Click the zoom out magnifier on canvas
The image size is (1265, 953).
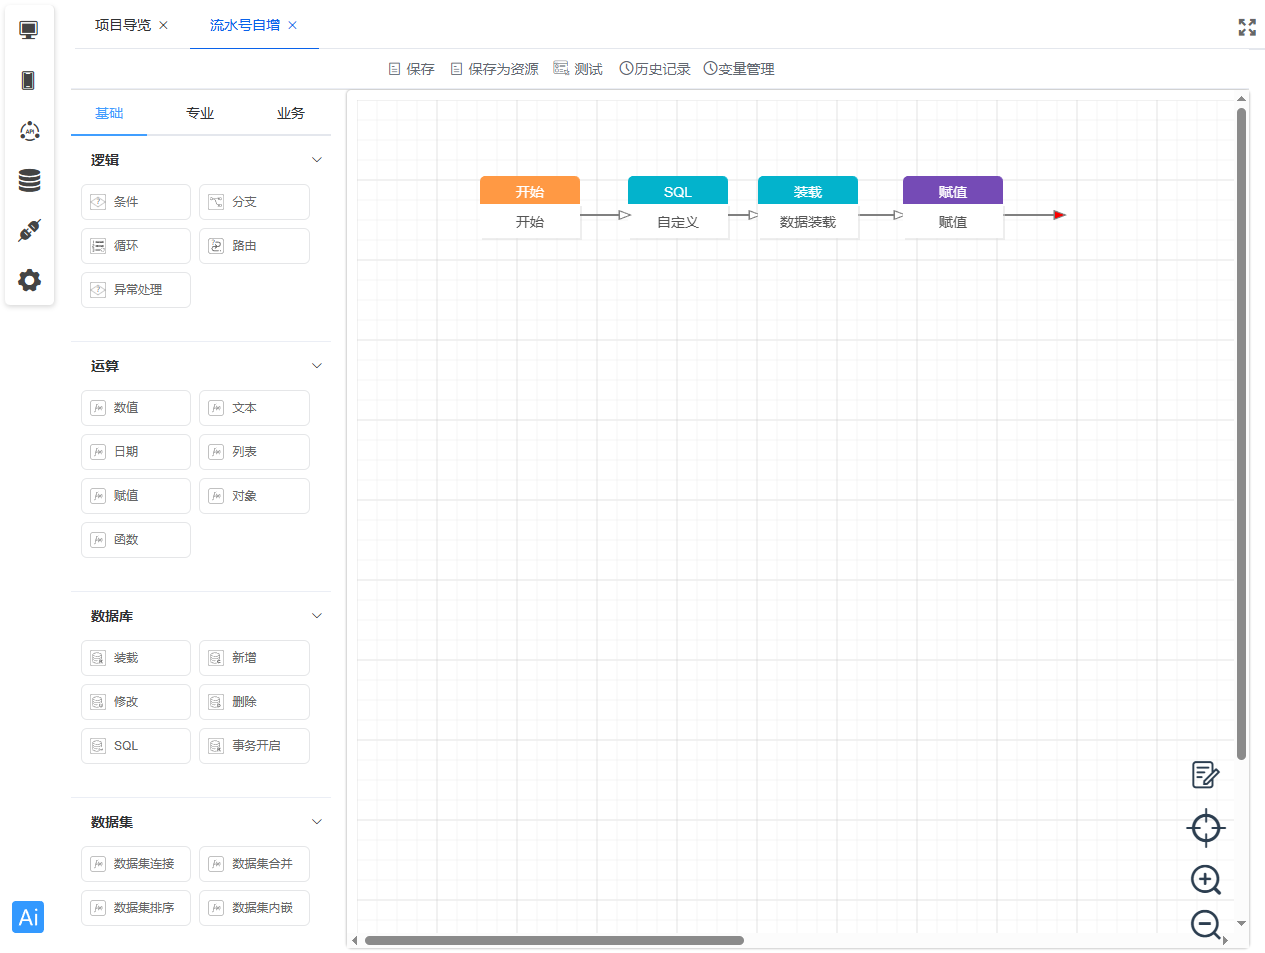(x=1205, y=924)
